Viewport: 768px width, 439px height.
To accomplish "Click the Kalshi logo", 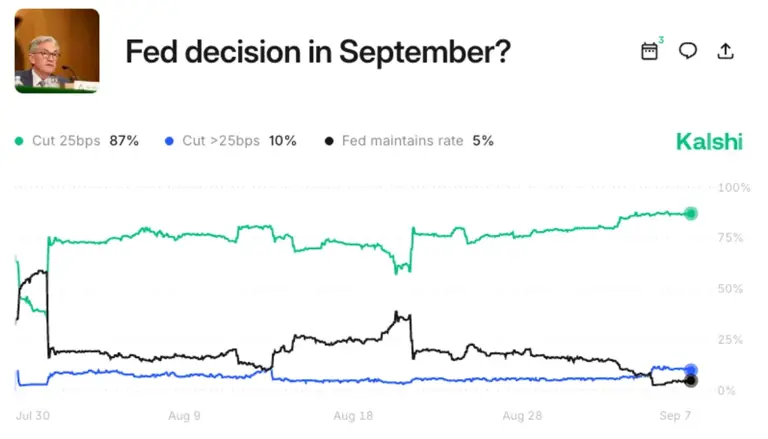I will [709, 142].
